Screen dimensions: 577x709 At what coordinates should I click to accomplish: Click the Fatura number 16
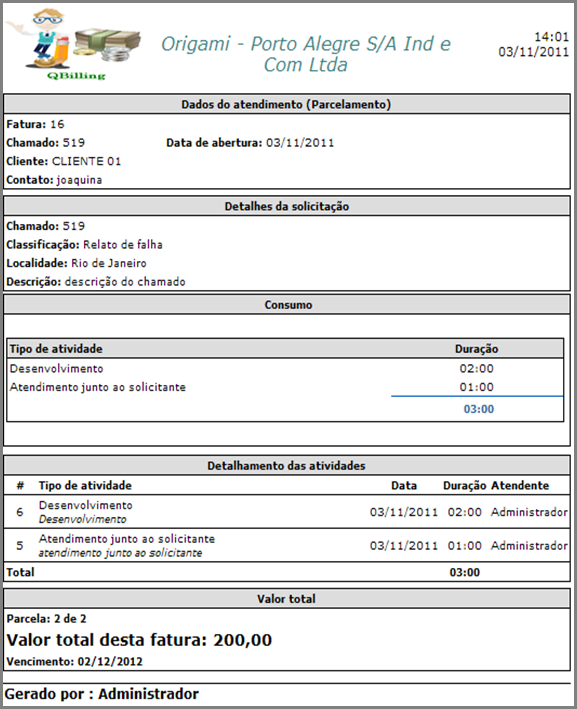point(57,124)
